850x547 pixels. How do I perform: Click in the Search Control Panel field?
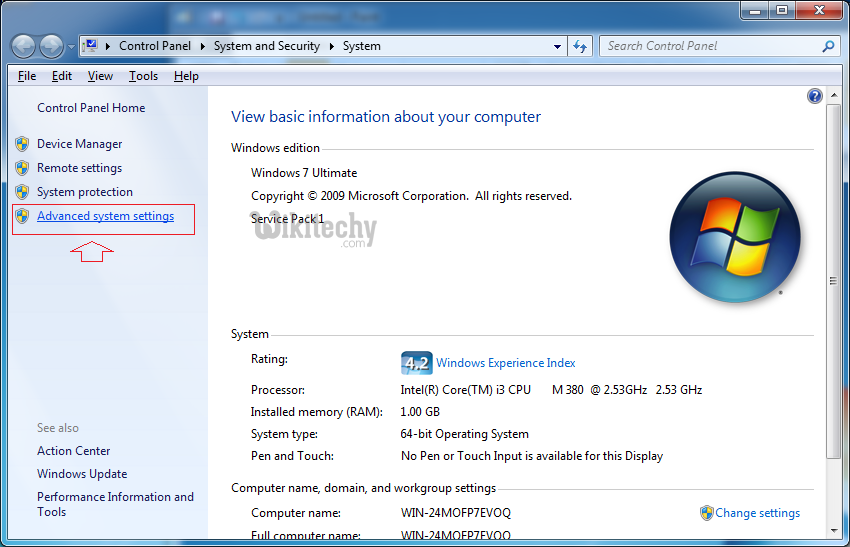pyautogui.click(x=710, y=46)
